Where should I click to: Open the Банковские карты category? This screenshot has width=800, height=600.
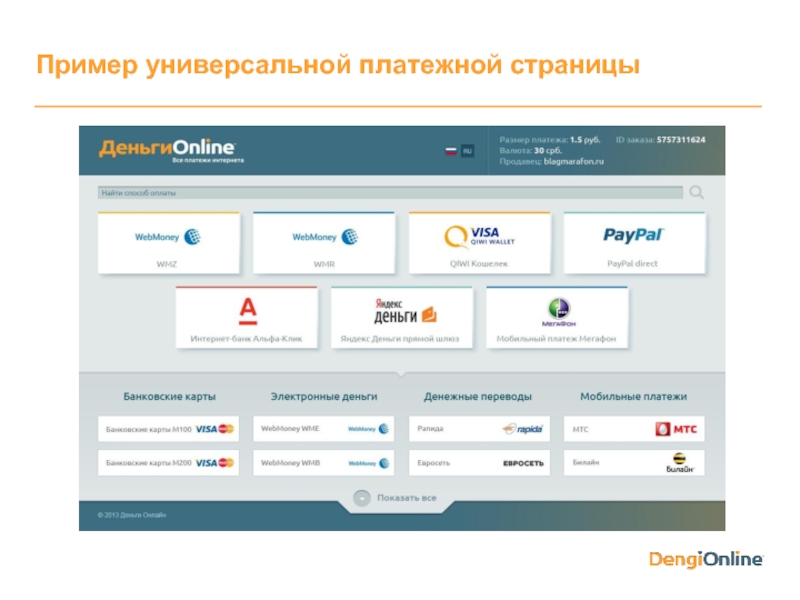coord(169,396)
